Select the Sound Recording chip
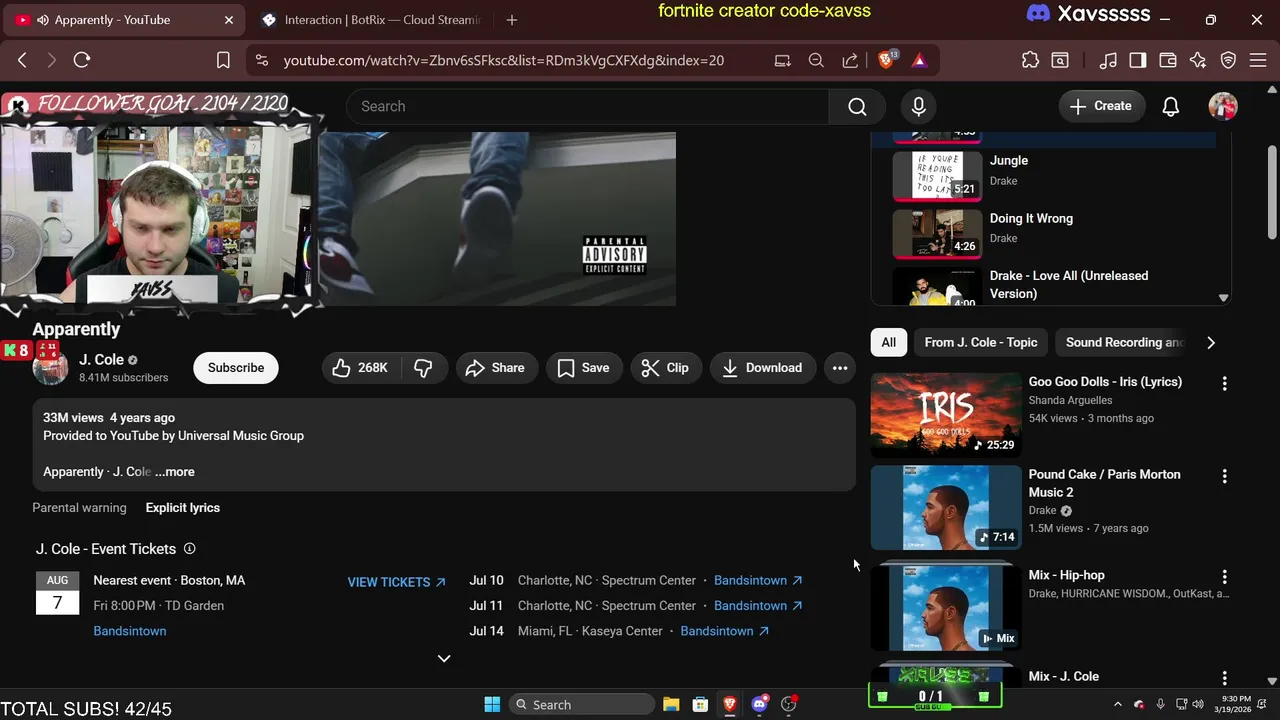The height and width of the screenshot is (720, 1280). [1124, 342]
